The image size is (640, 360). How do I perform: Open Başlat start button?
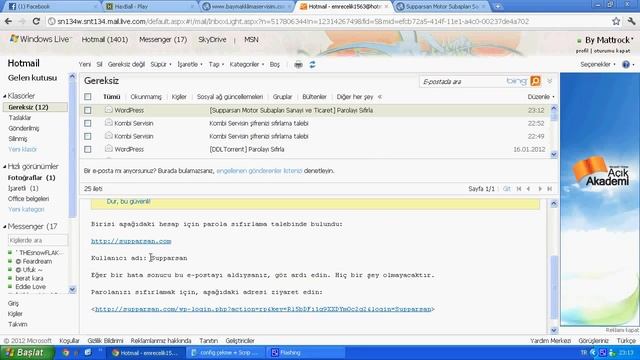[27, 353]
